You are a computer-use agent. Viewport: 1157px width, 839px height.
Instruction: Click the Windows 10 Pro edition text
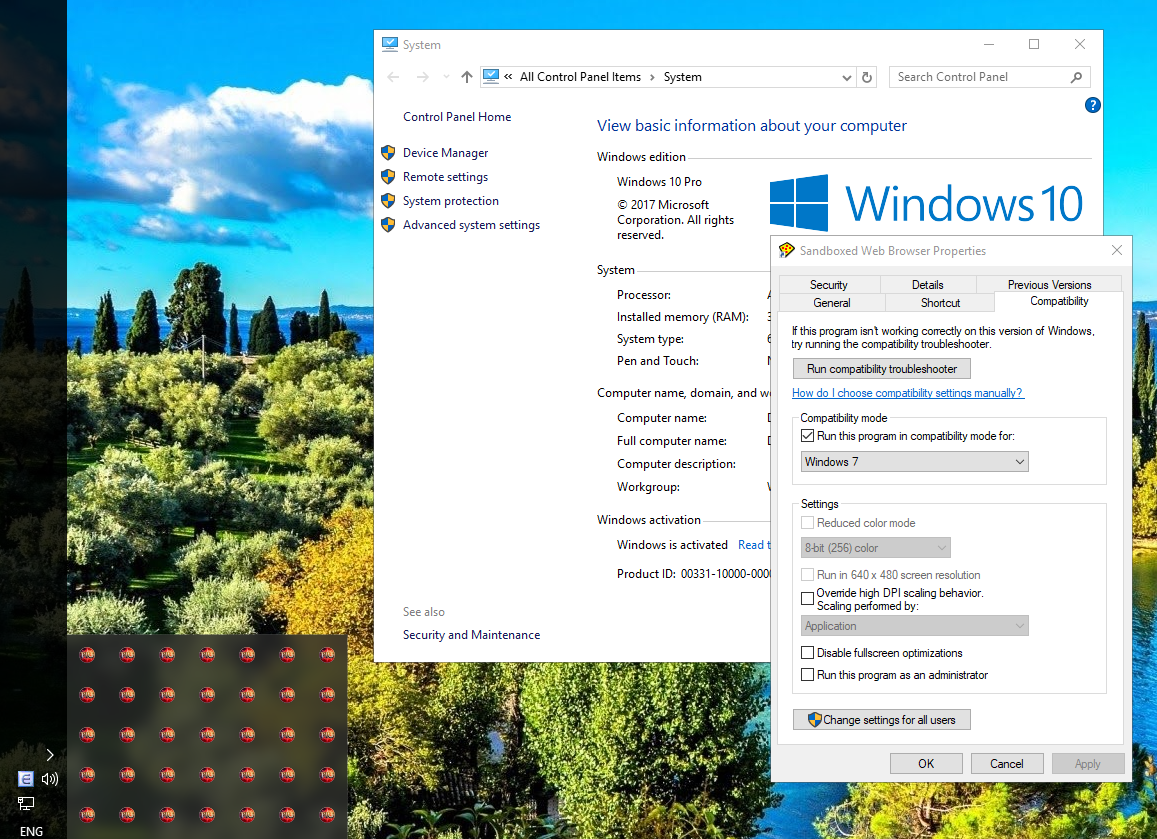pos(659,182)
